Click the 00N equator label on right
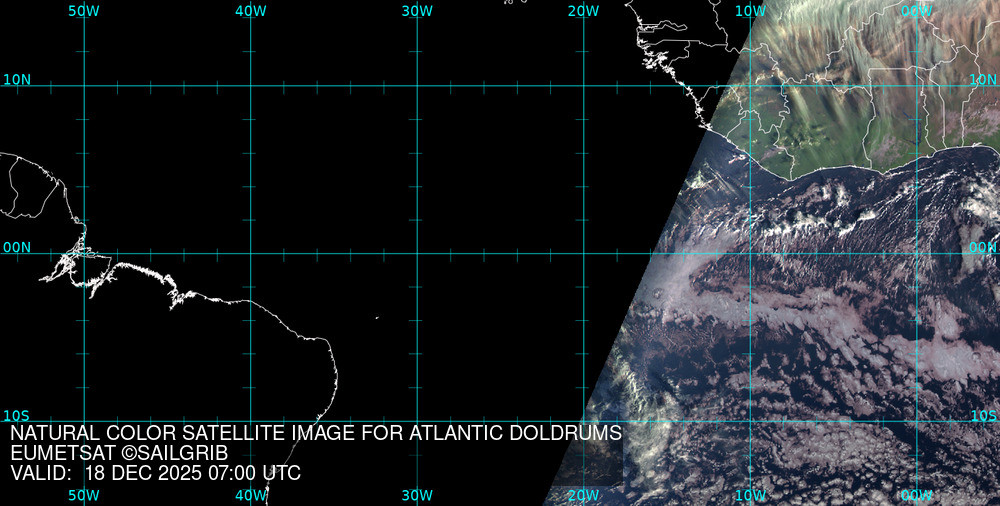Image resolution: width=1000 pixels, height=506 pixels. pos(983,247)
